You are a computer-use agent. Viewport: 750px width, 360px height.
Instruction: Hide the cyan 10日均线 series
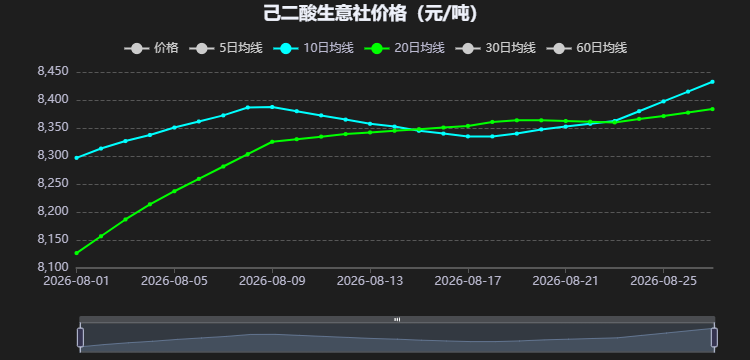click(313, 48)
